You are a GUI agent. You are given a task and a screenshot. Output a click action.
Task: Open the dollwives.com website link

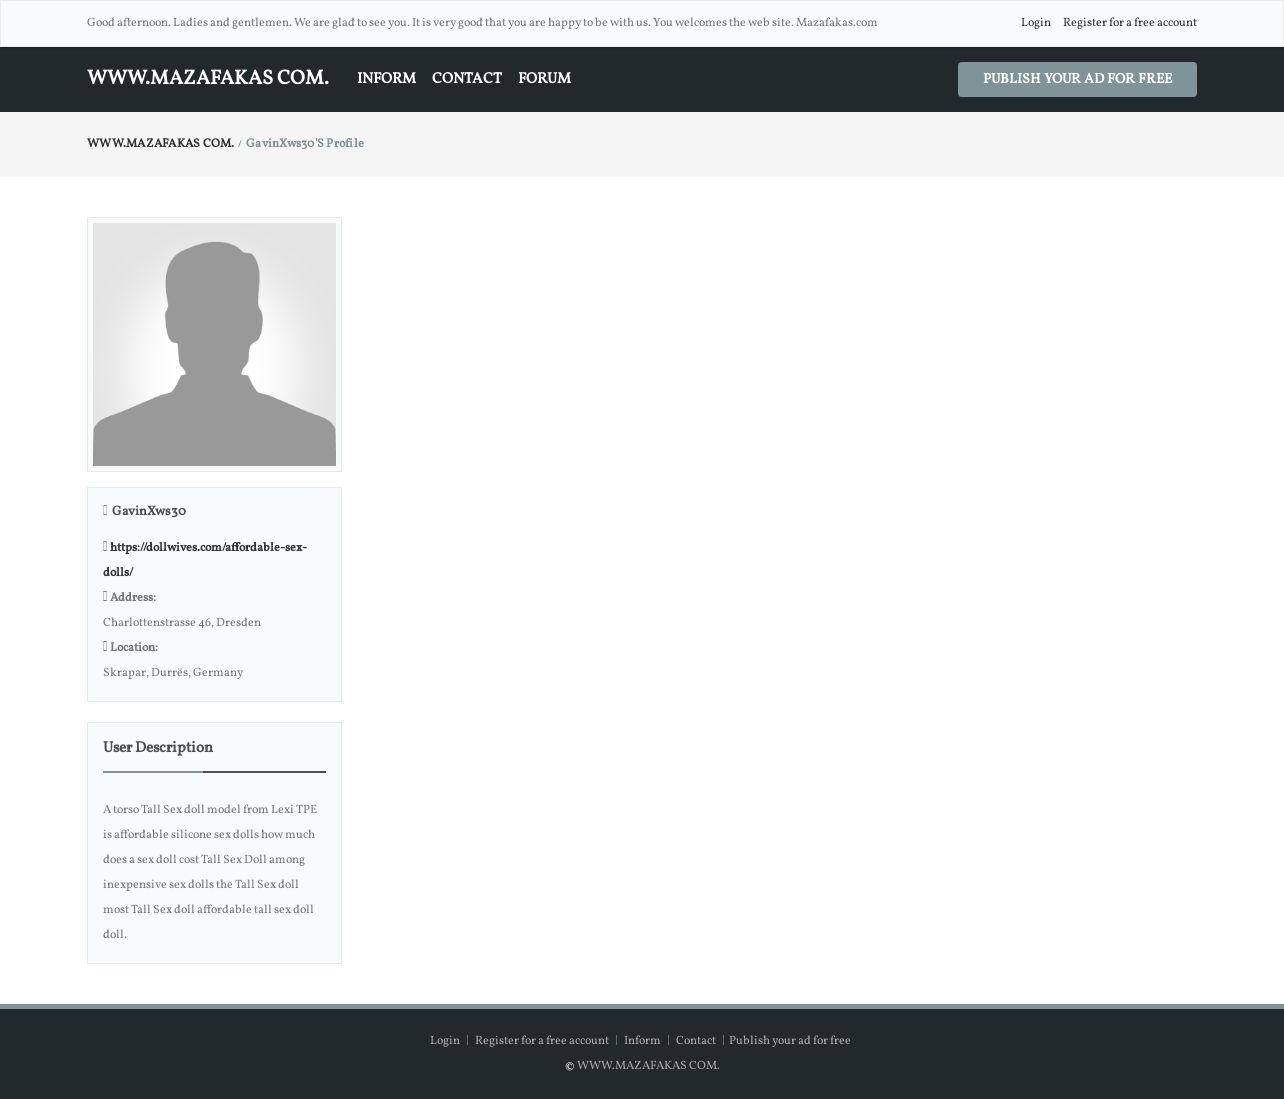(205, 560)
